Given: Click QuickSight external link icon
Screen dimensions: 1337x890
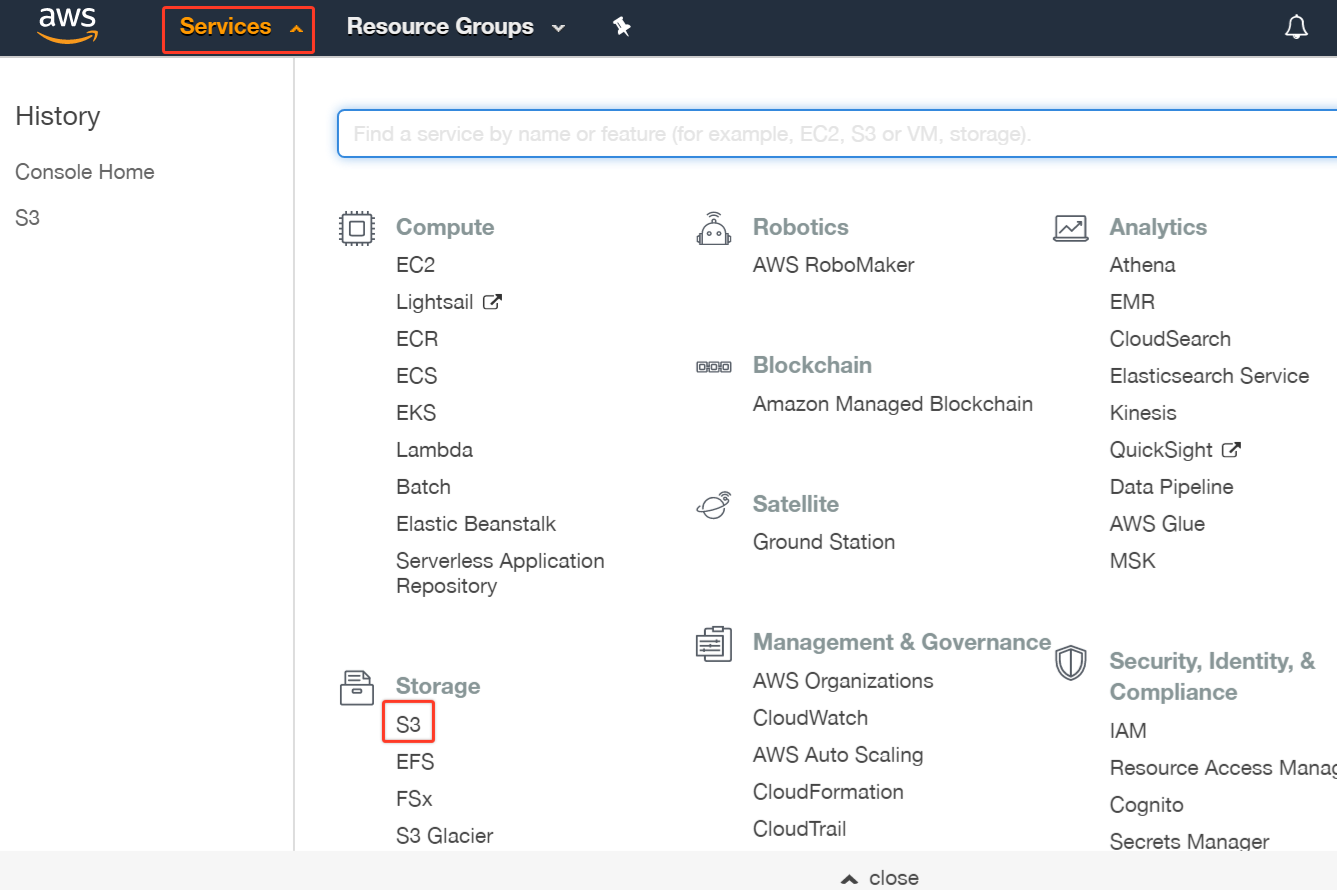Looking at the screenshot, I should pyautogui.click(x=1231, y=450).
